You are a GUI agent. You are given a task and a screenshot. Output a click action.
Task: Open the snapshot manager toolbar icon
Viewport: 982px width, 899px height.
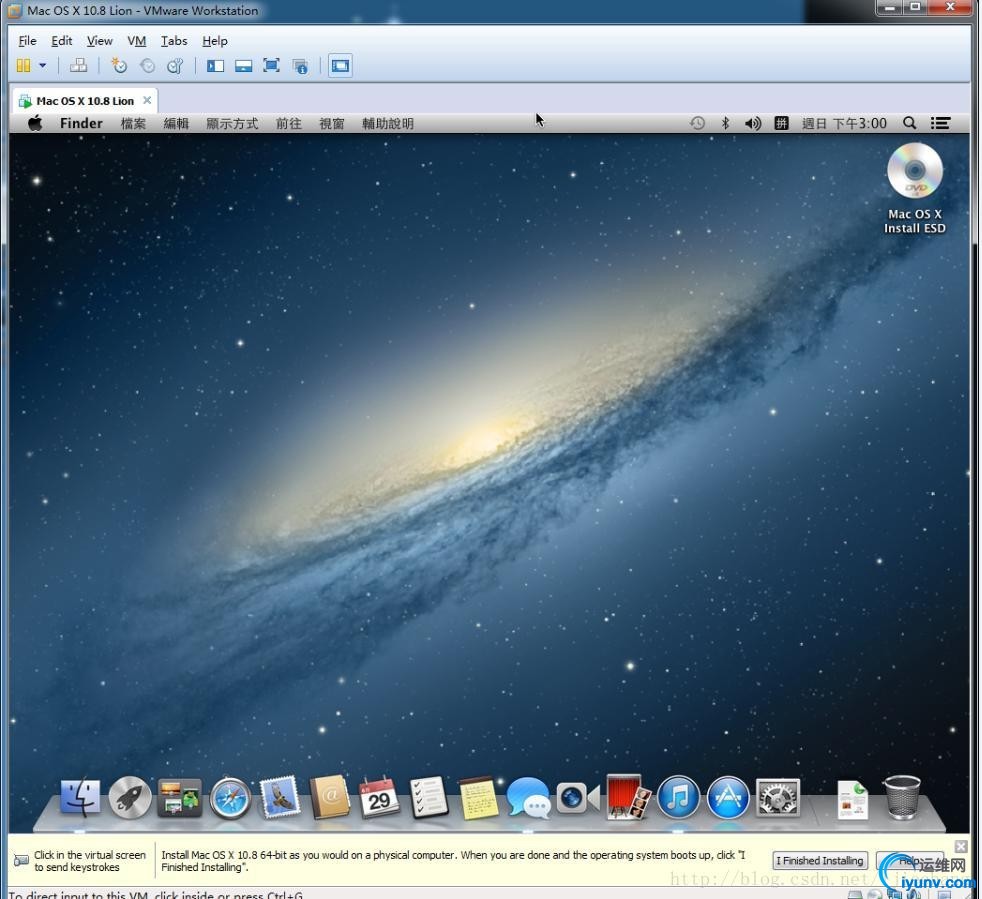175,65
